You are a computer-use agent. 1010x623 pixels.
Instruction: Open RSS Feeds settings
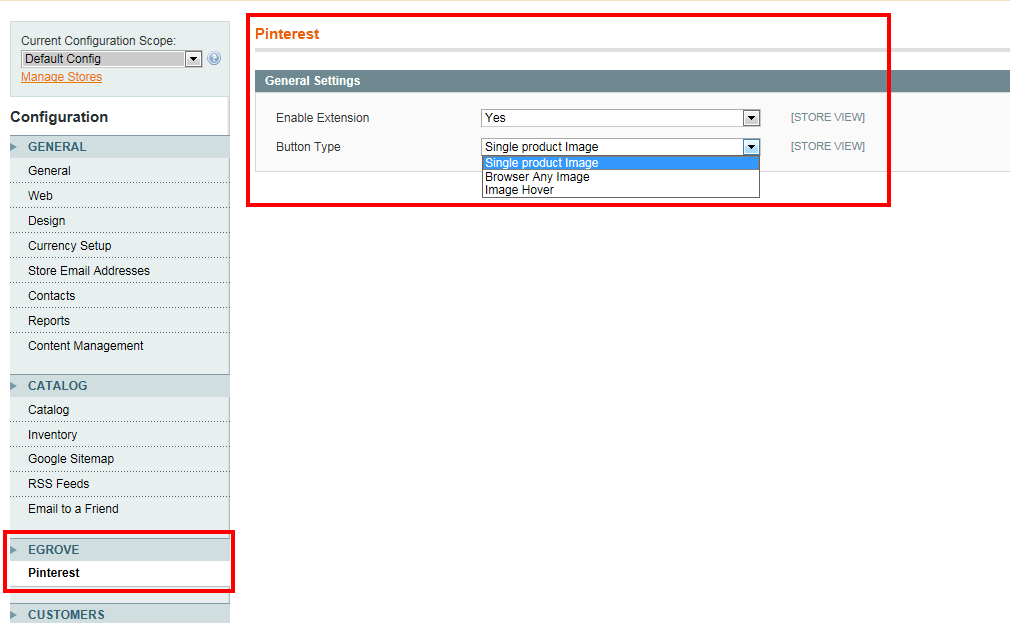click(x=120, y=484)
